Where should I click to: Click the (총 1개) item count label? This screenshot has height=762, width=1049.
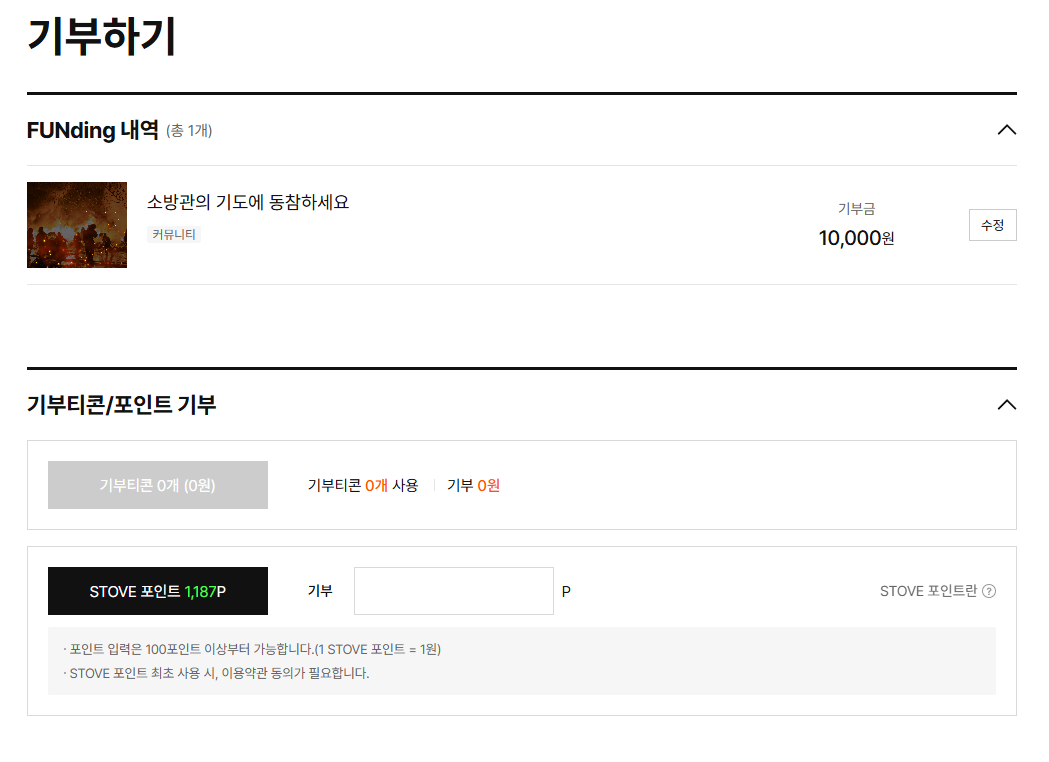click(x=189, y=130)
